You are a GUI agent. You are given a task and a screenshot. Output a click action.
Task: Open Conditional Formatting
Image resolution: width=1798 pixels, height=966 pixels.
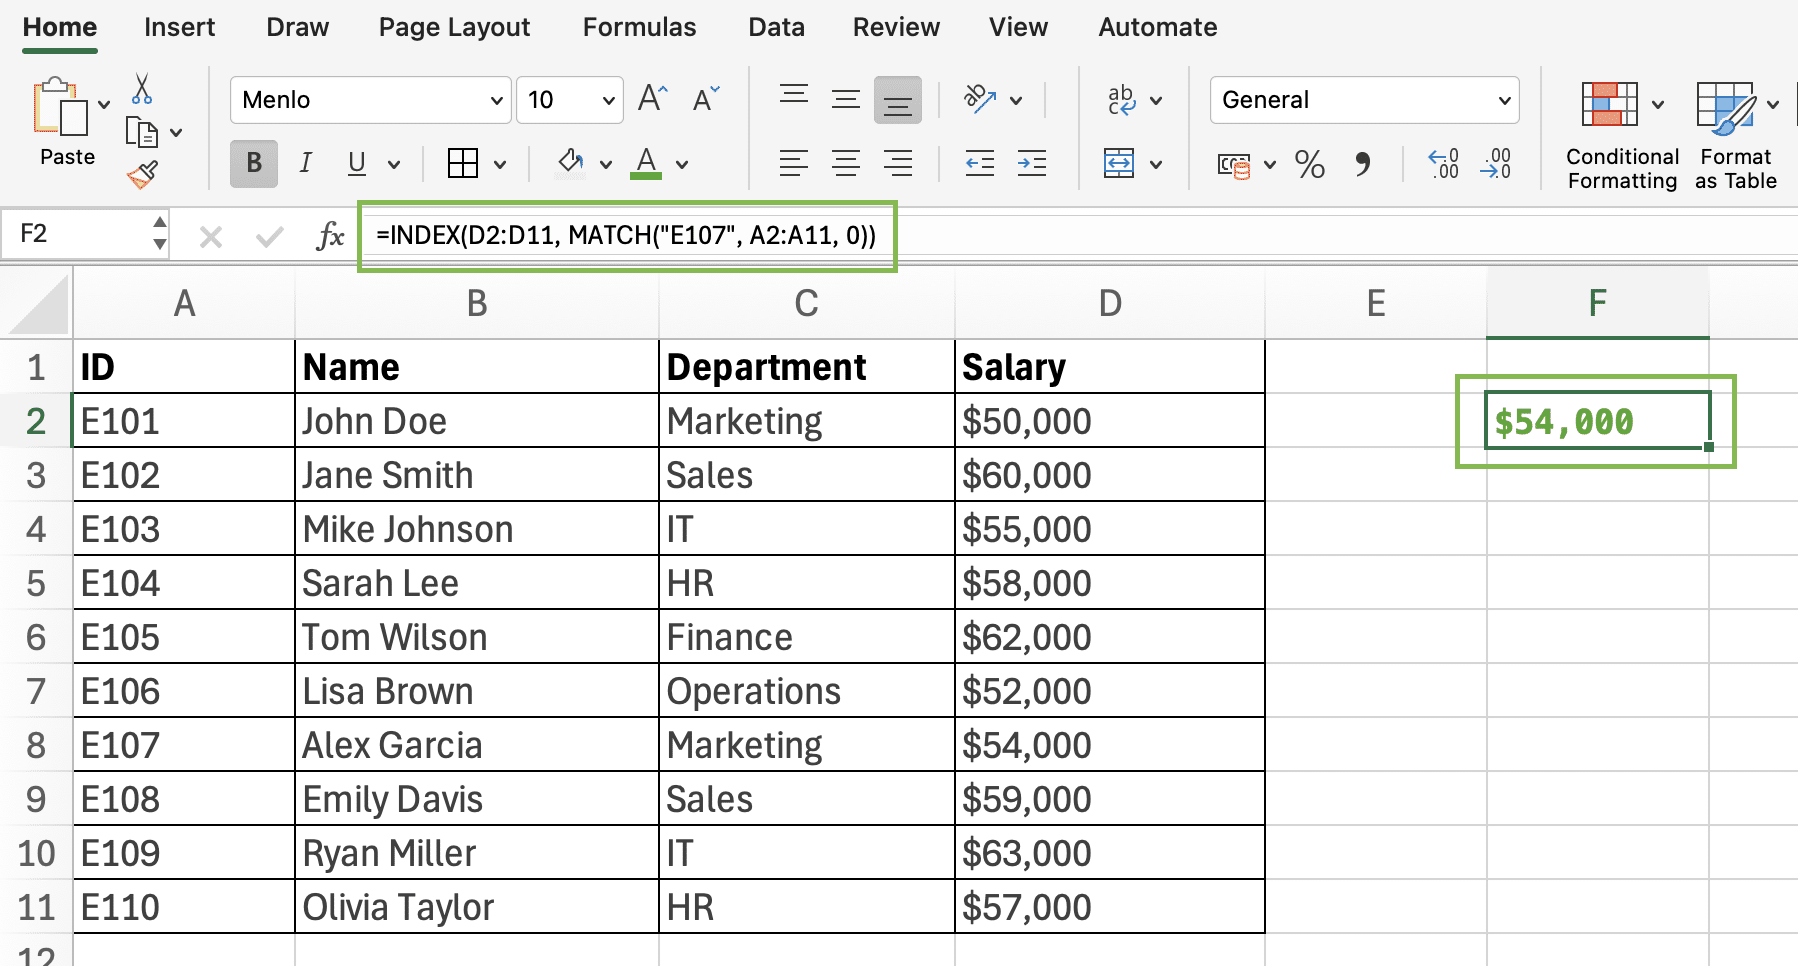click(1622, 137)
